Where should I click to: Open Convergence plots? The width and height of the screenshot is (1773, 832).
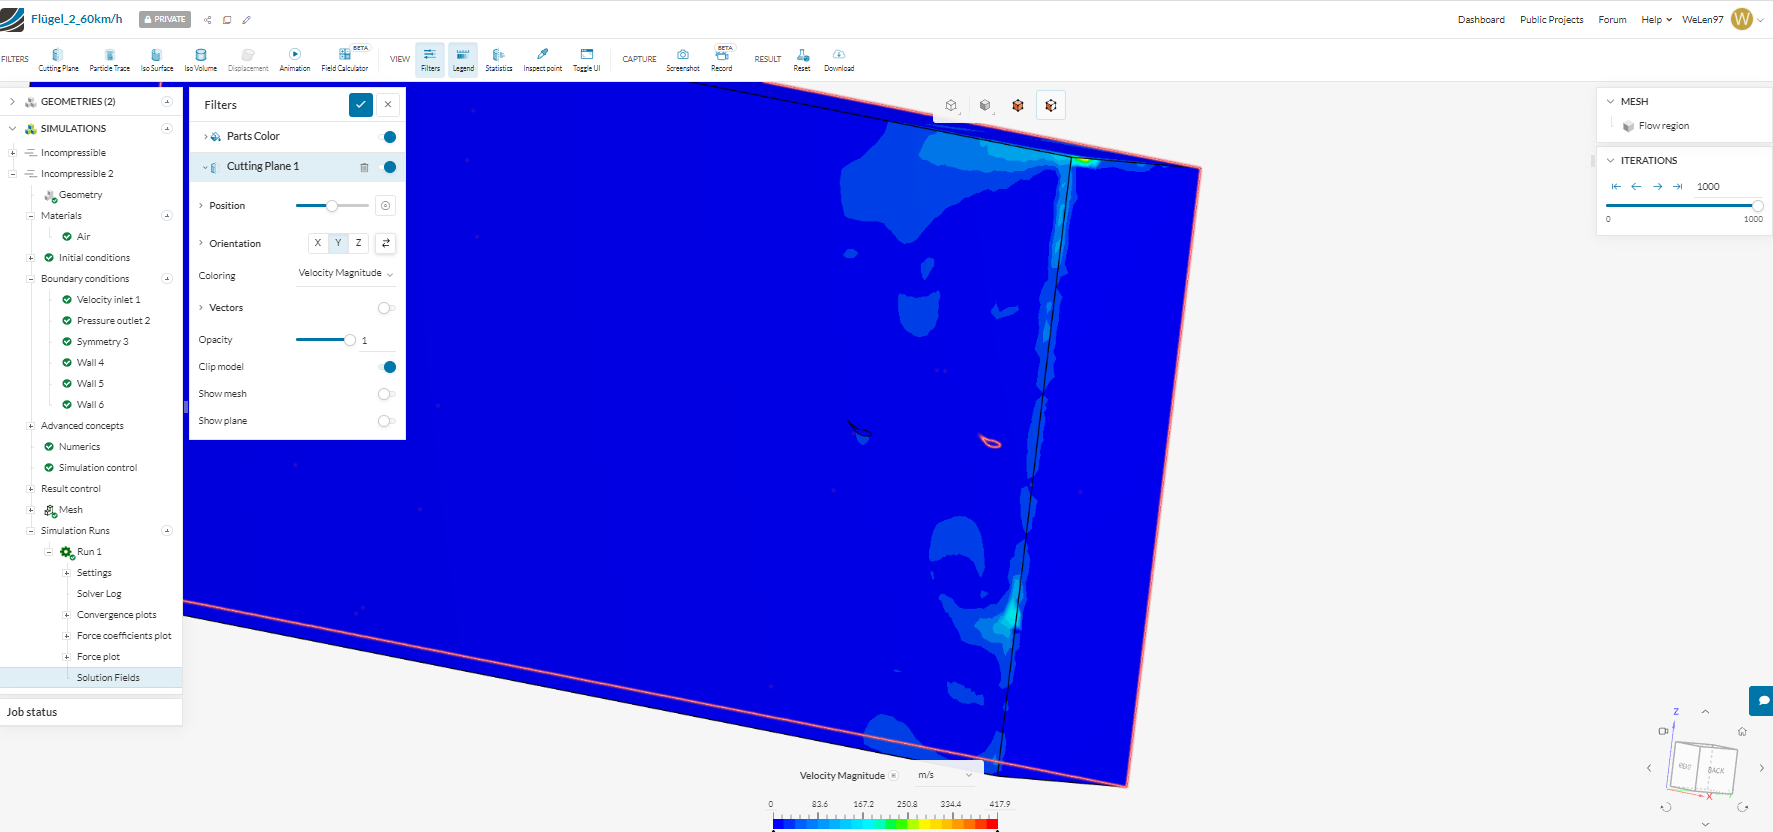pos(116,615)
